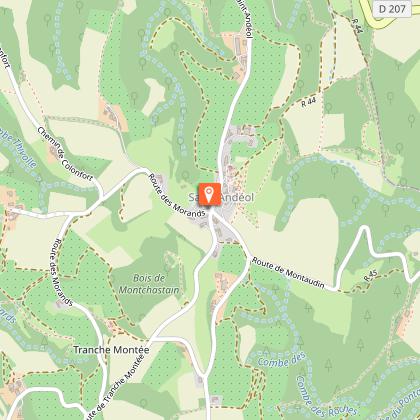Click the R 44 label near D 207
This screenshot has height=420, width=420.
(x=357, y=26)
